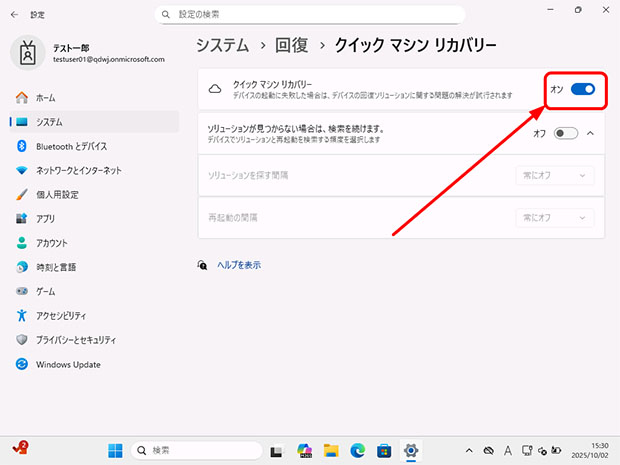Click the help icon beside ヘルプを表示
The width and height of the screenshot is (620, 465).
tap(202, 265)
